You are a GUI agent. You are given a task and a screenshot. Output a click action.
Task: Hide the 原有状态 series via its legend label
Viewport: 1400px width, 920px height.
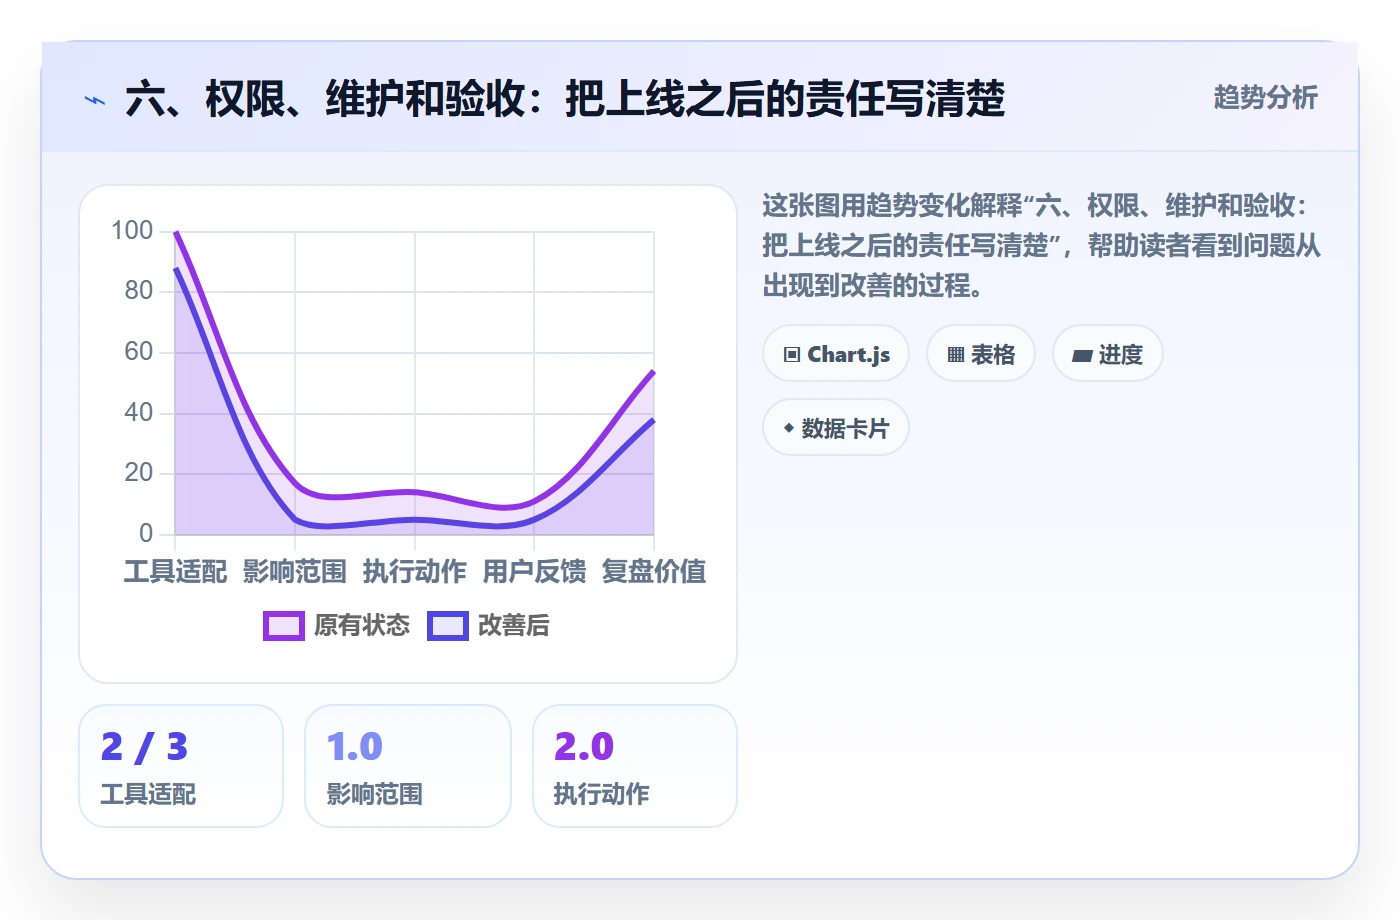[362, 626]
